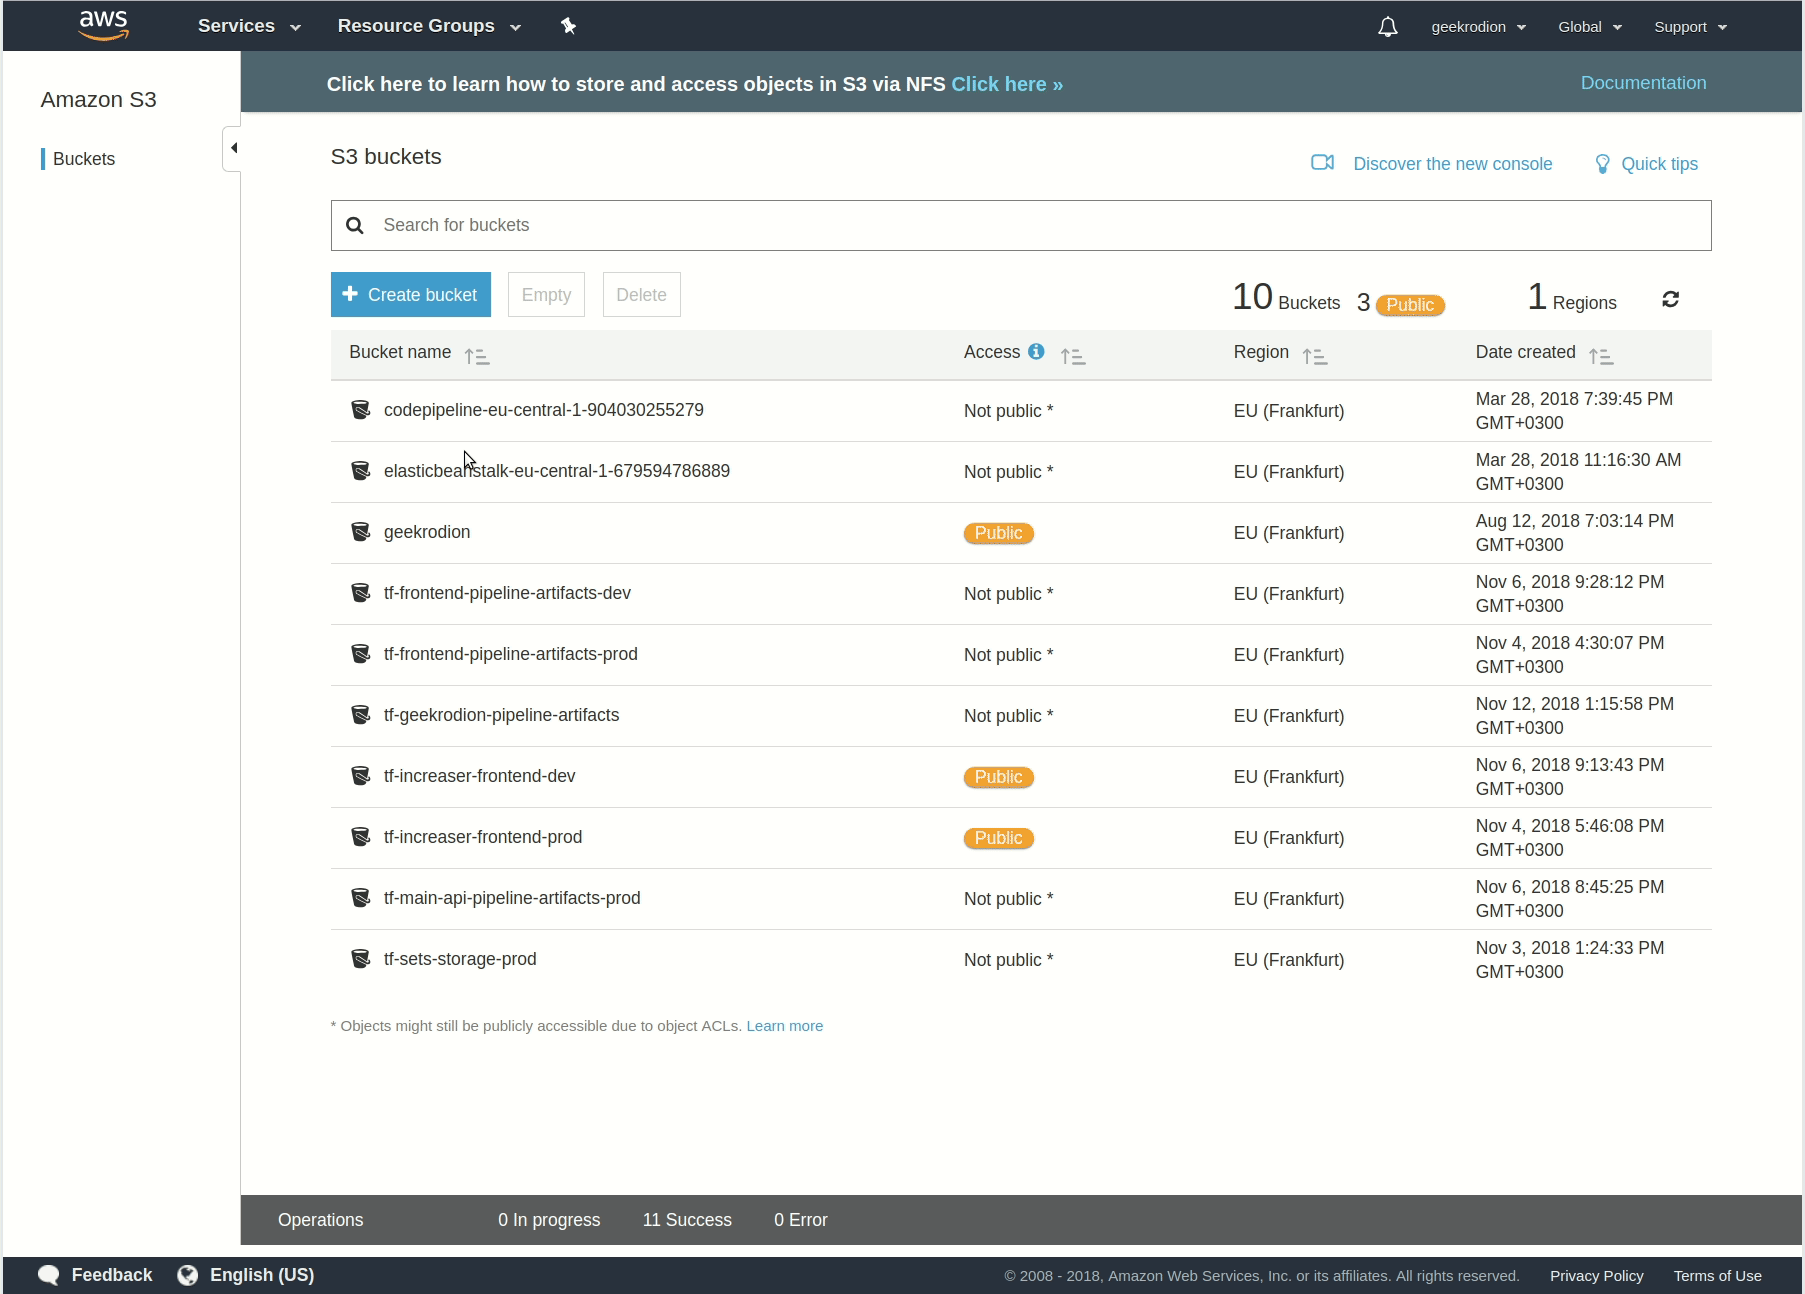The height and width of the screenshot is (1294, 1805).
Task: Open the Quick tips link
Action: point(1659,164)
